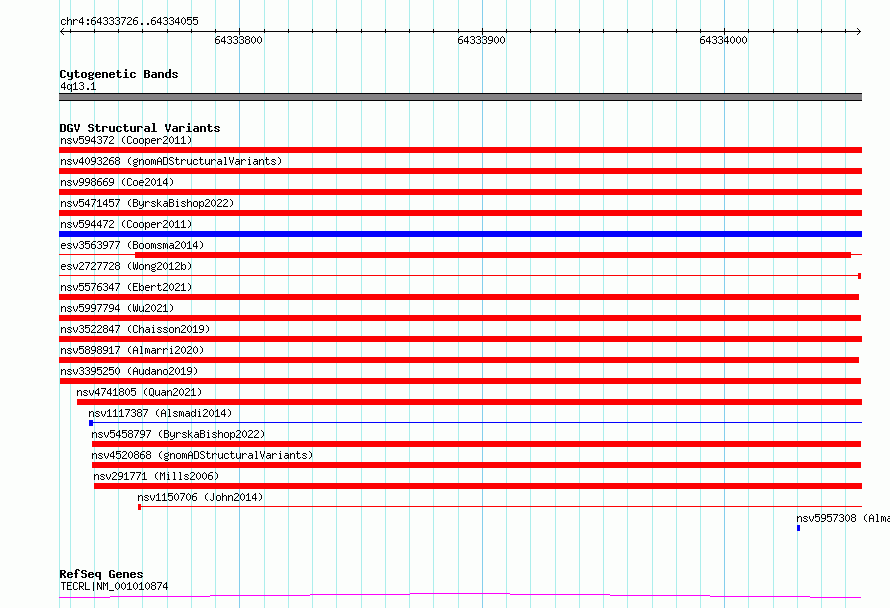Click nsv5997794 (Wu2021) label
890x608 pixels.
coord(117,308)
